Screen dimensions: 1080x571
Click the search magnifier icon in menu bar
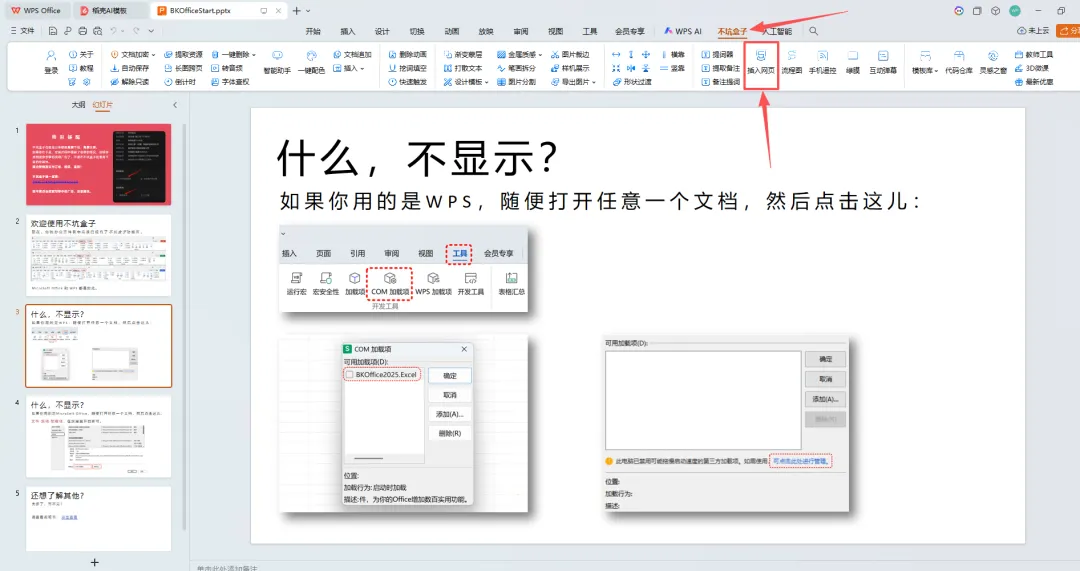click(813, 31)
